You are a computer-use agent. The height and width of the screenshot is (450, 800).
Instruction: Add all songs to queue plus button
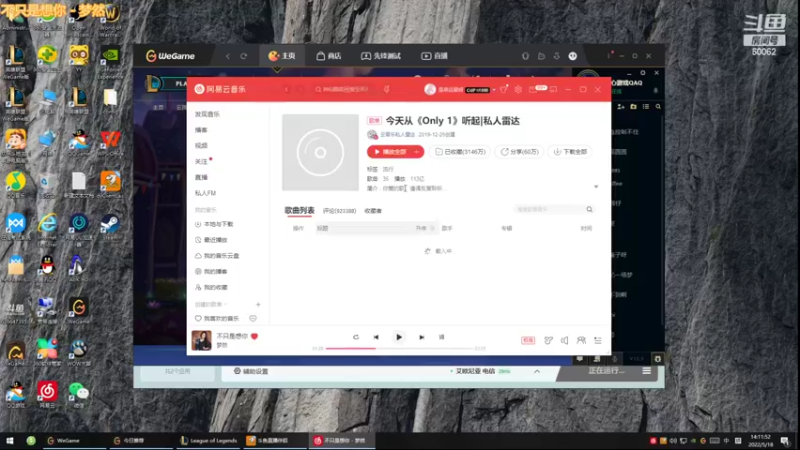pos(417,152)
